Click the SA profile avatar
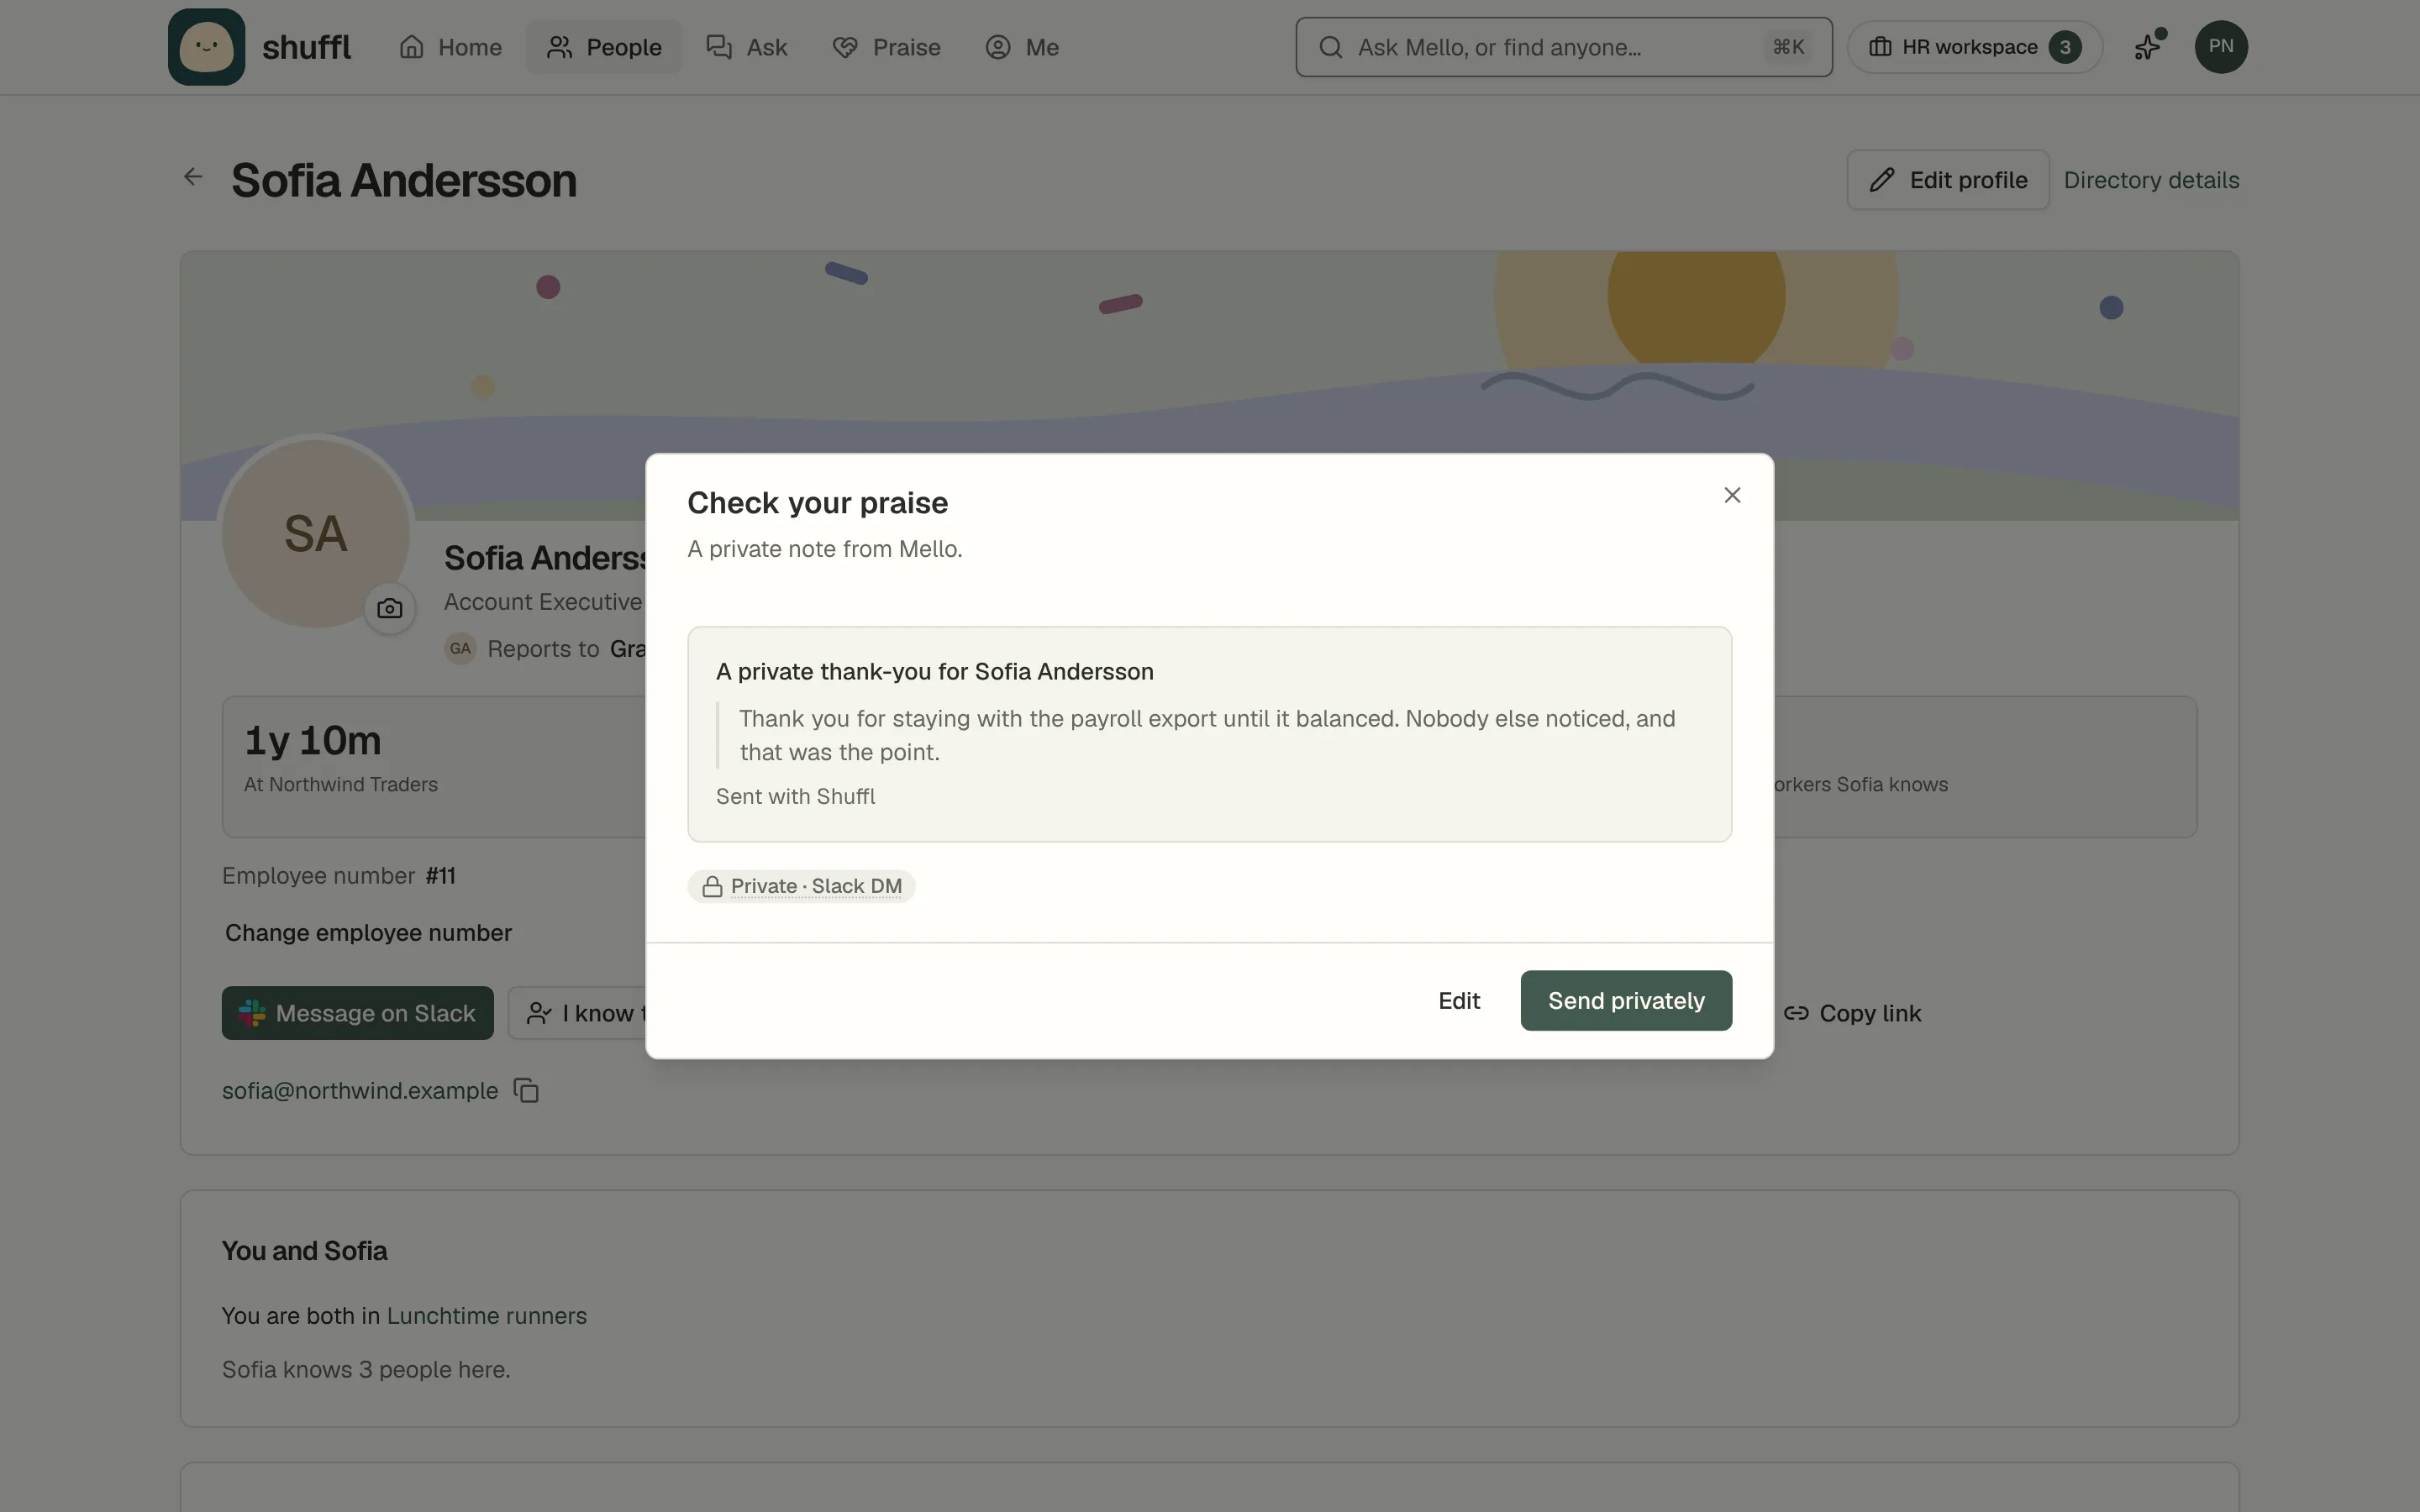Screen dimensions: 2420x1512 (x=316, y=533)
